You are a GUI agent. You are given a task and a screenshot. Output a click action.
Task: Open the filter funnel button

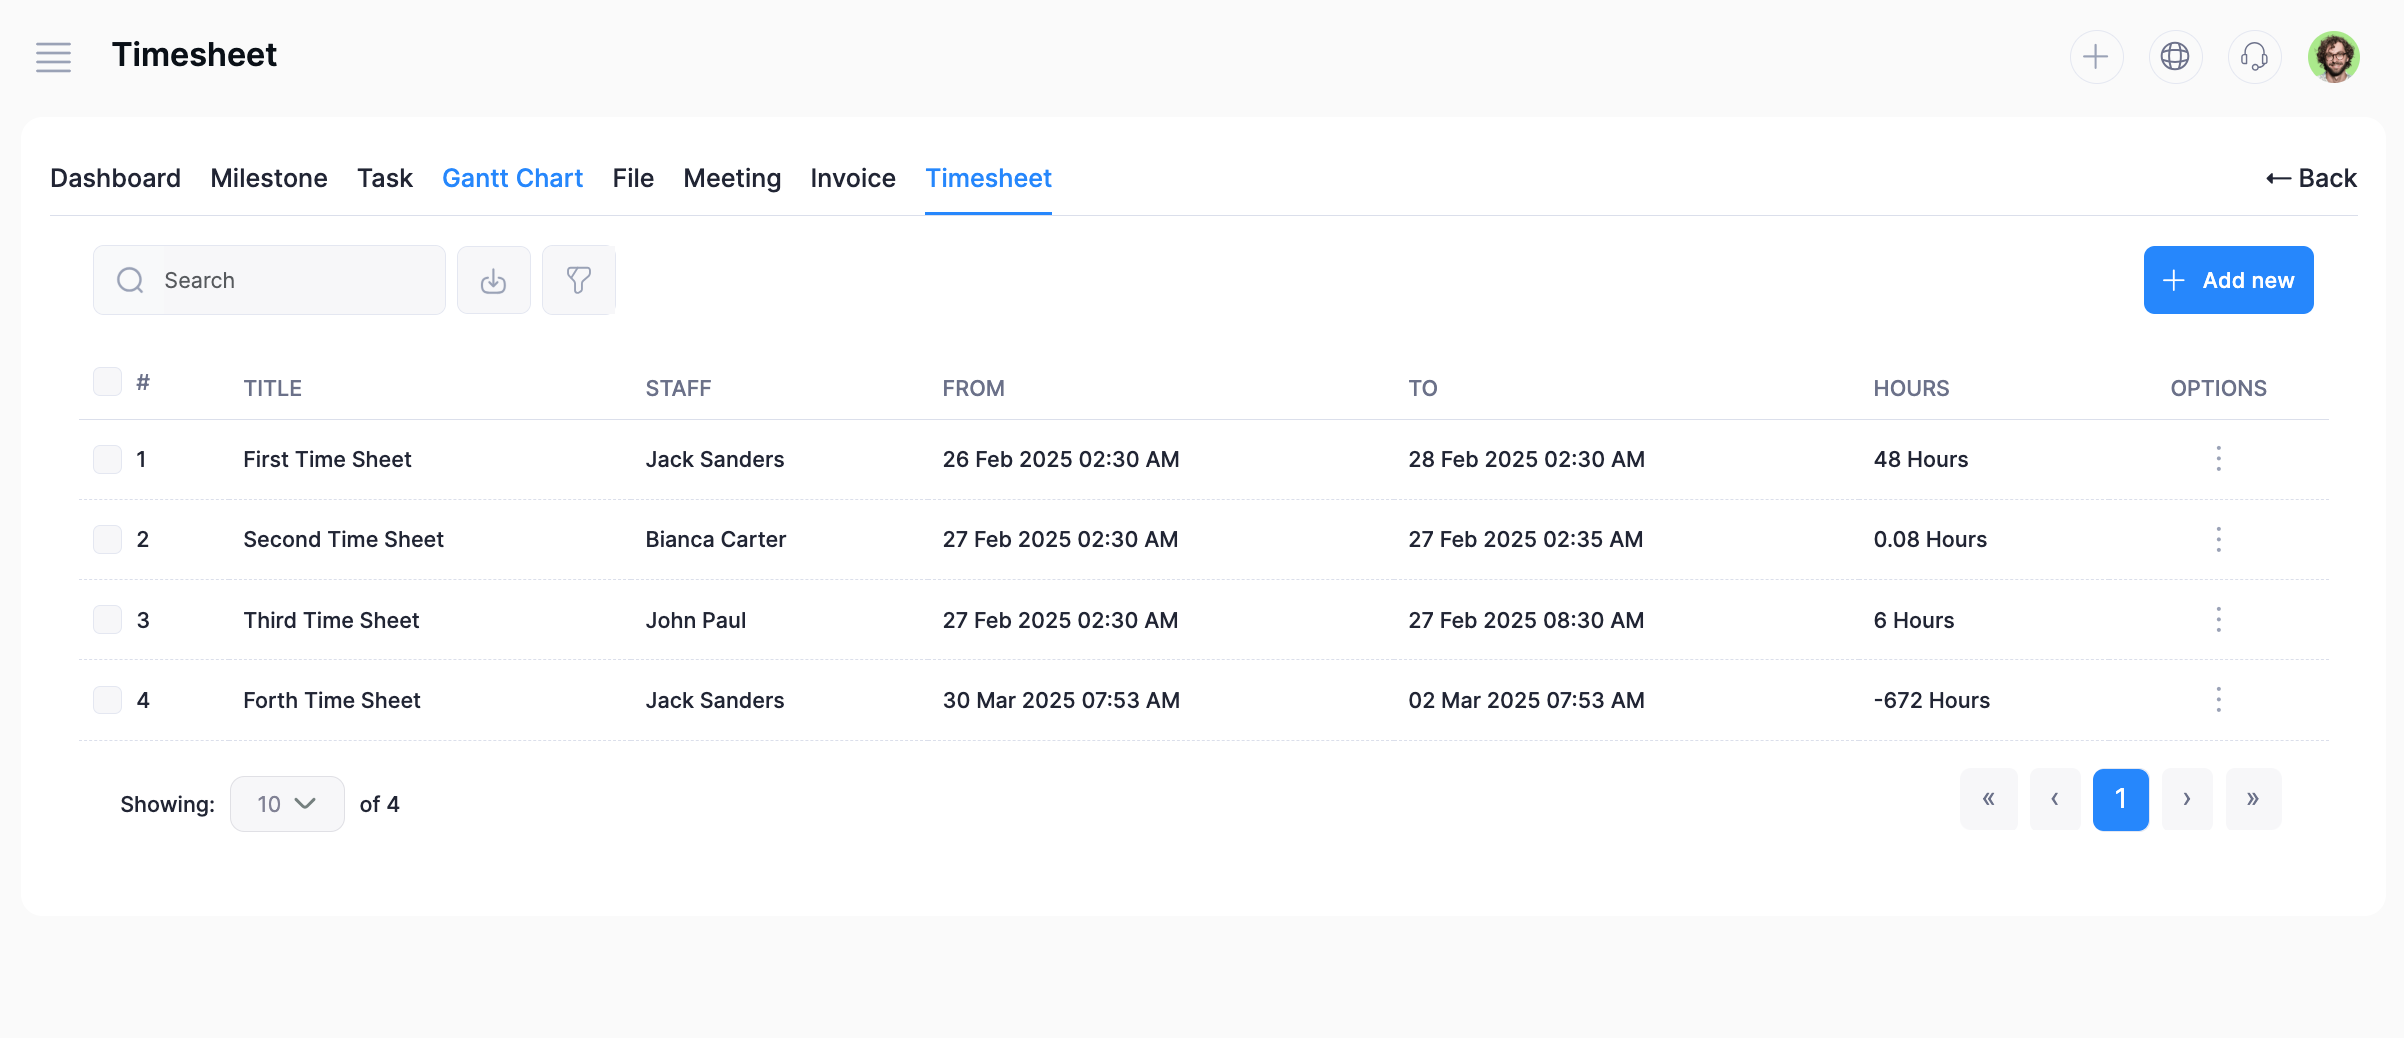pyautogui.click(x=578, y=281)
